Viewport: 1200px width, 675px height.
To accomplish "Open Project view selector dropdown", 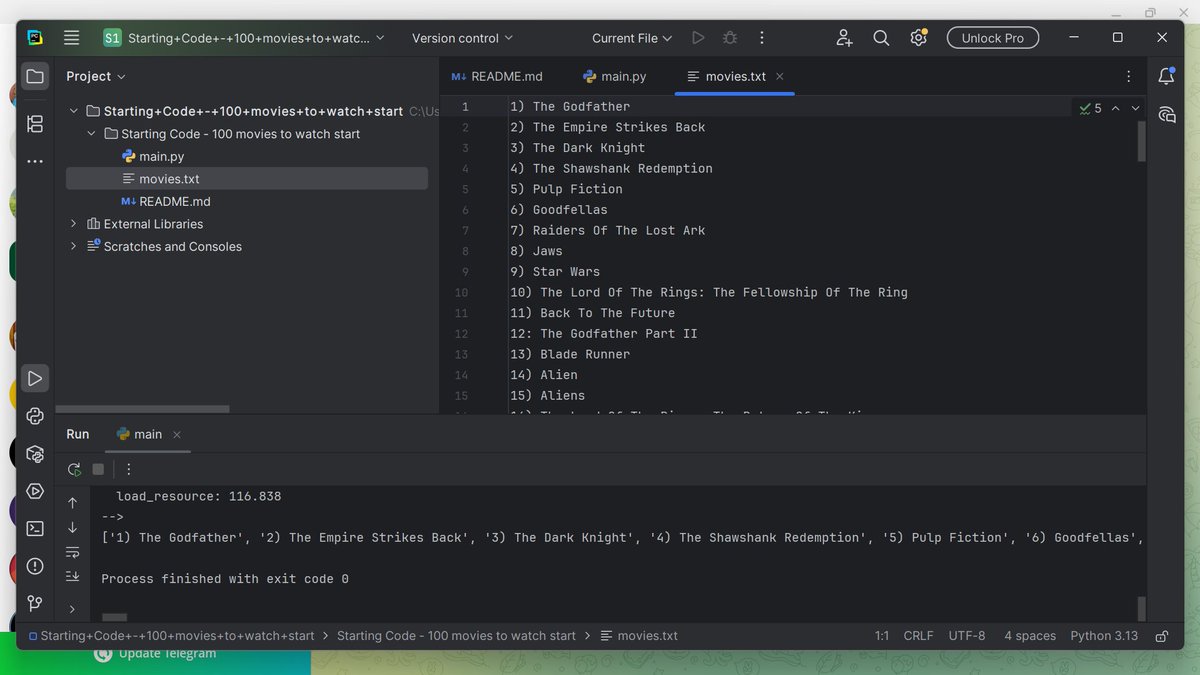I will (96, 76).
